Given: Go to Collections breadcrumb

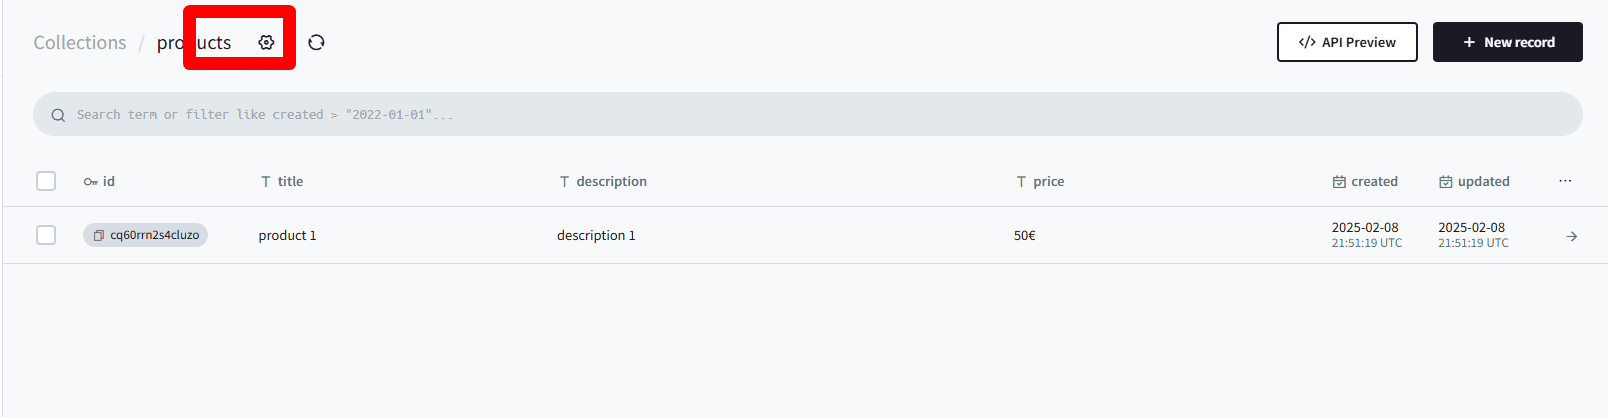Looking at the screenshot, I should (80, 42).
